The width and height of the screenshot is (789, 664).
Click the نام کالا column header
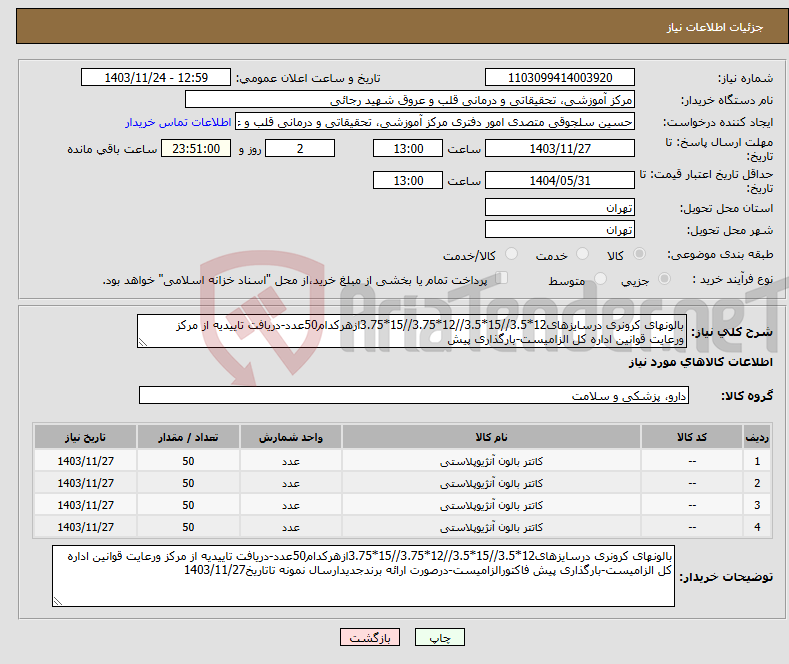click(491, 437)
